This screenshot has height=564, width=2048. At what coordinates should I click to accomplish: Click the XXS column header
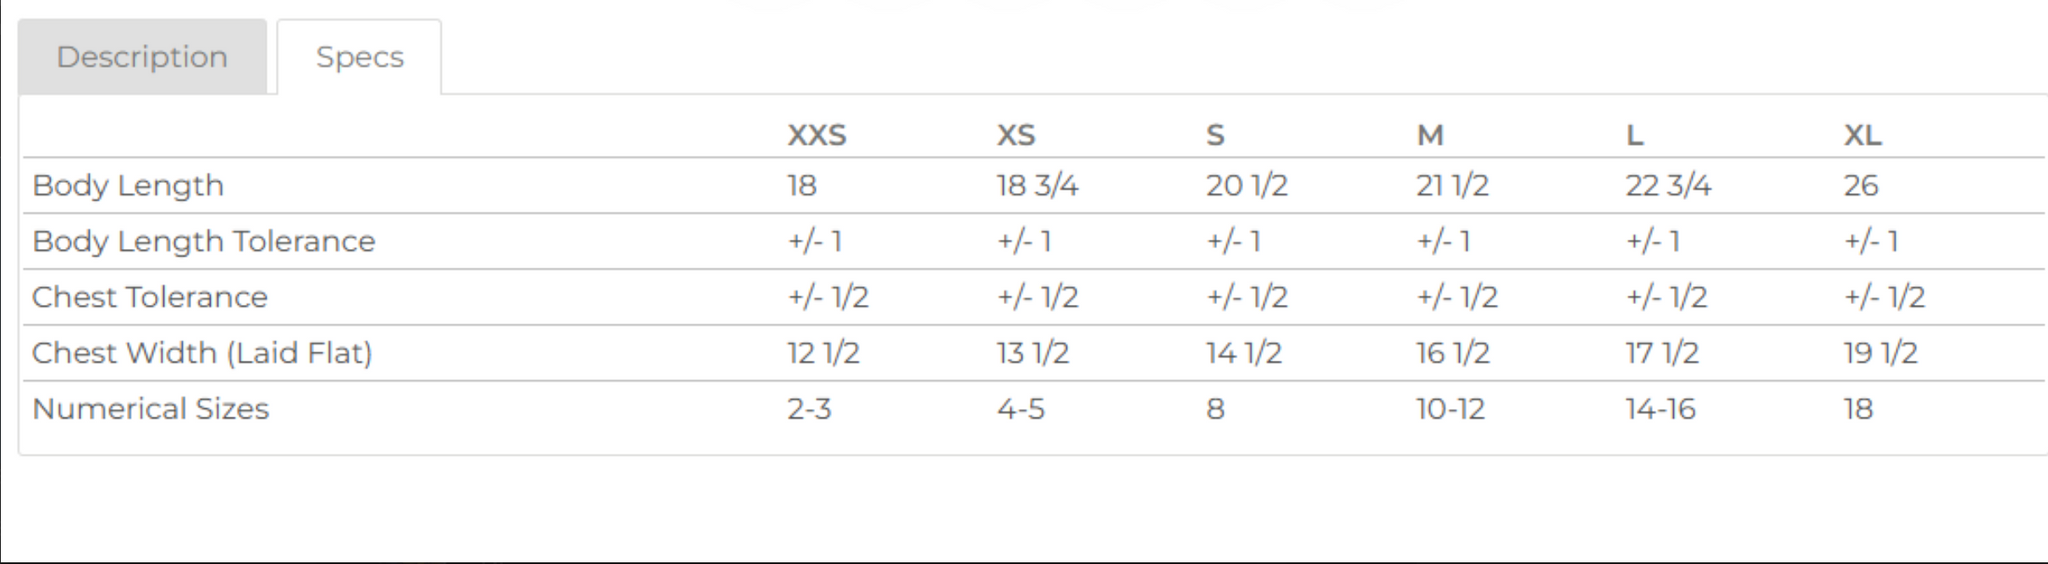tap(816, 135)
